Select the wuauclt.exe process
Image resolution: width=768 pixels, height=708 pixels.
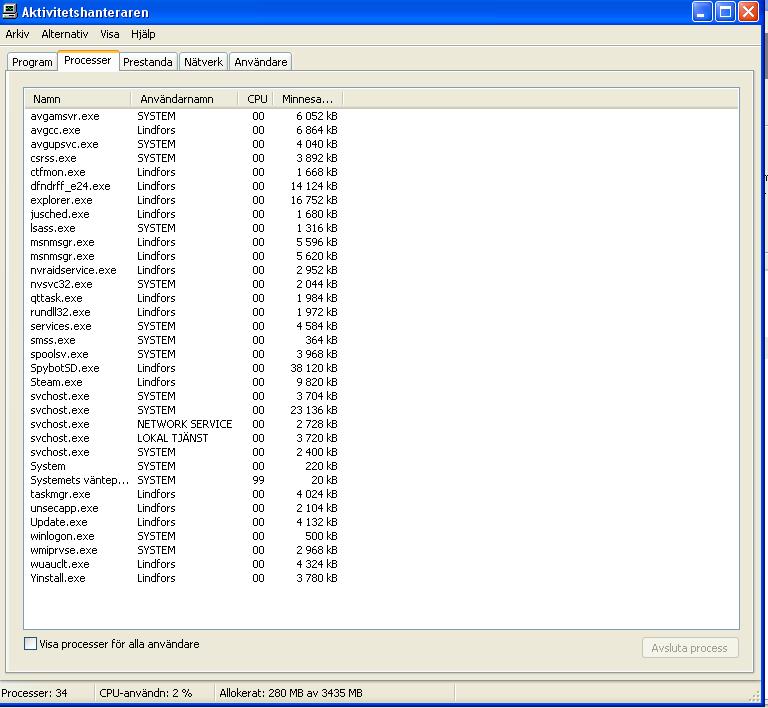tap(184, 564)
